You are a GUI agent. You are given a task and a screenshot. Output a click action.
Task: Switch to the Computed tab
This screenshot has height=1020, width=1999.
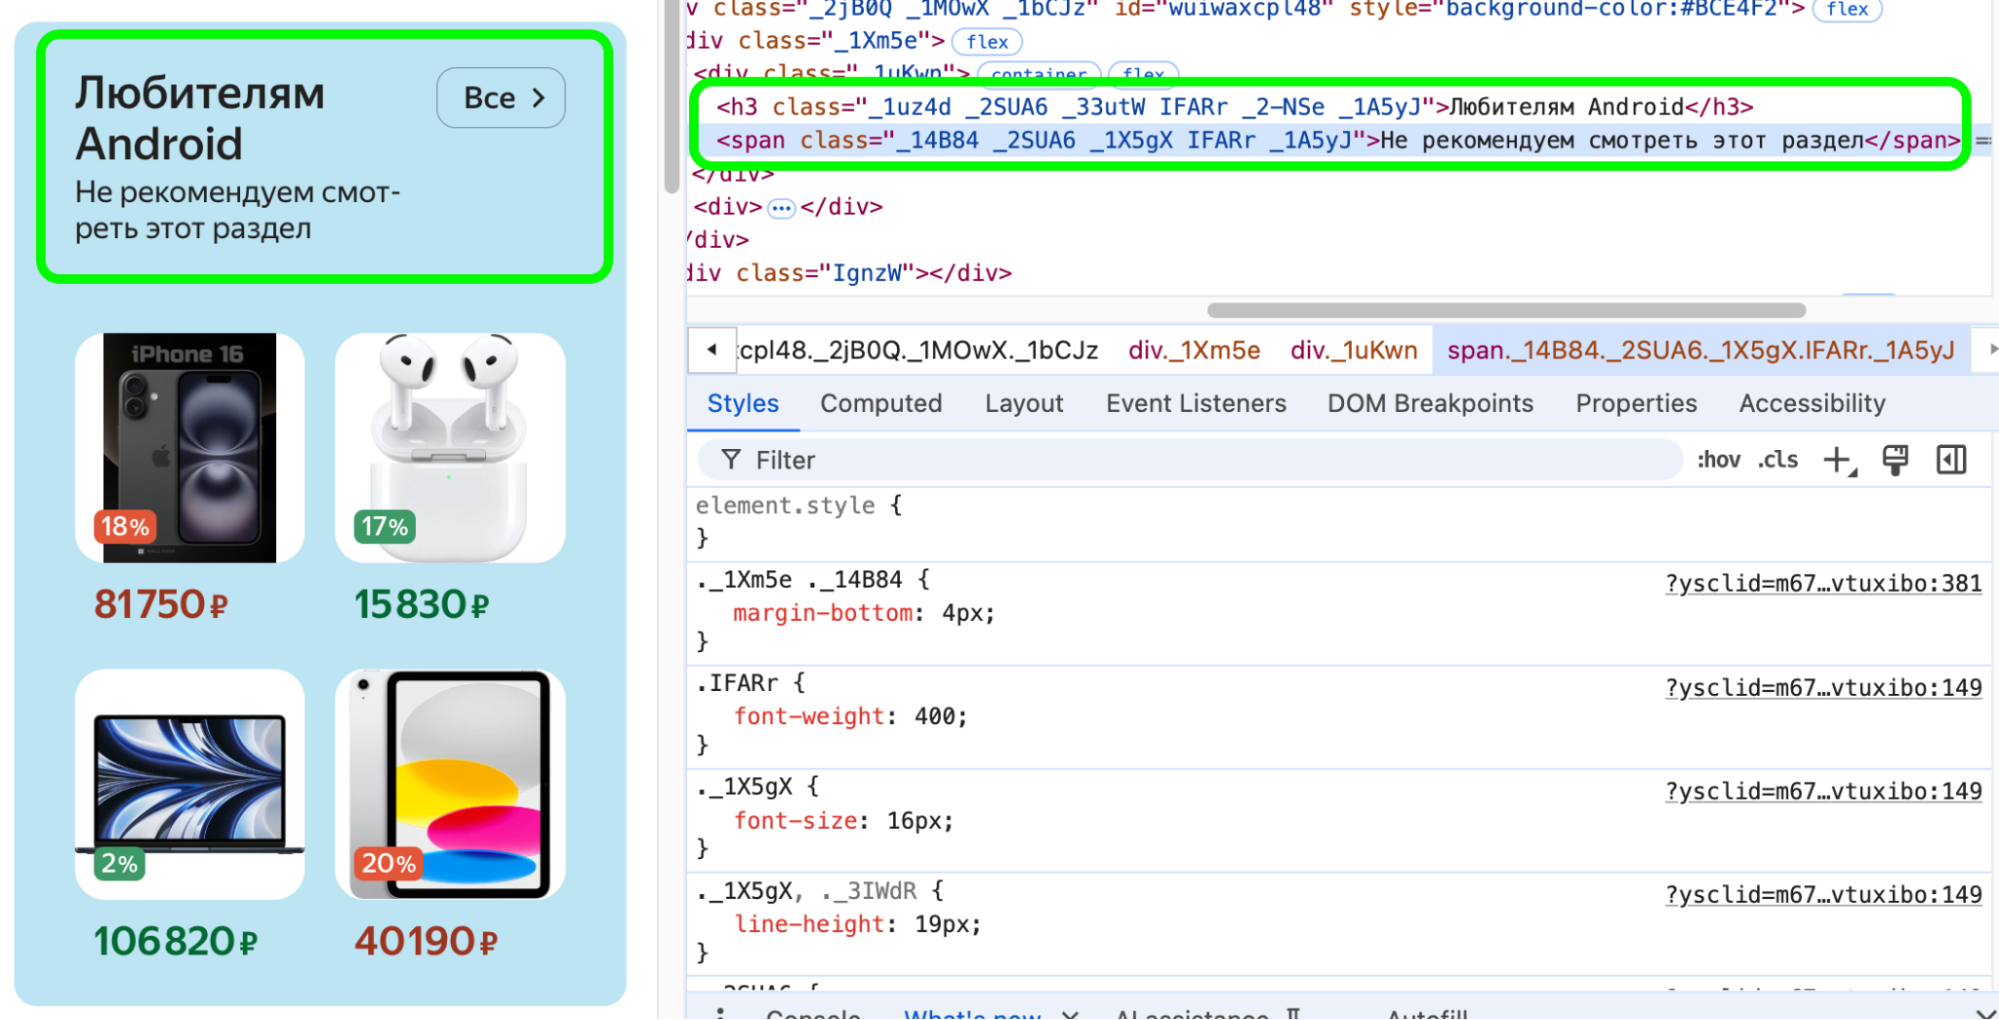881,403
